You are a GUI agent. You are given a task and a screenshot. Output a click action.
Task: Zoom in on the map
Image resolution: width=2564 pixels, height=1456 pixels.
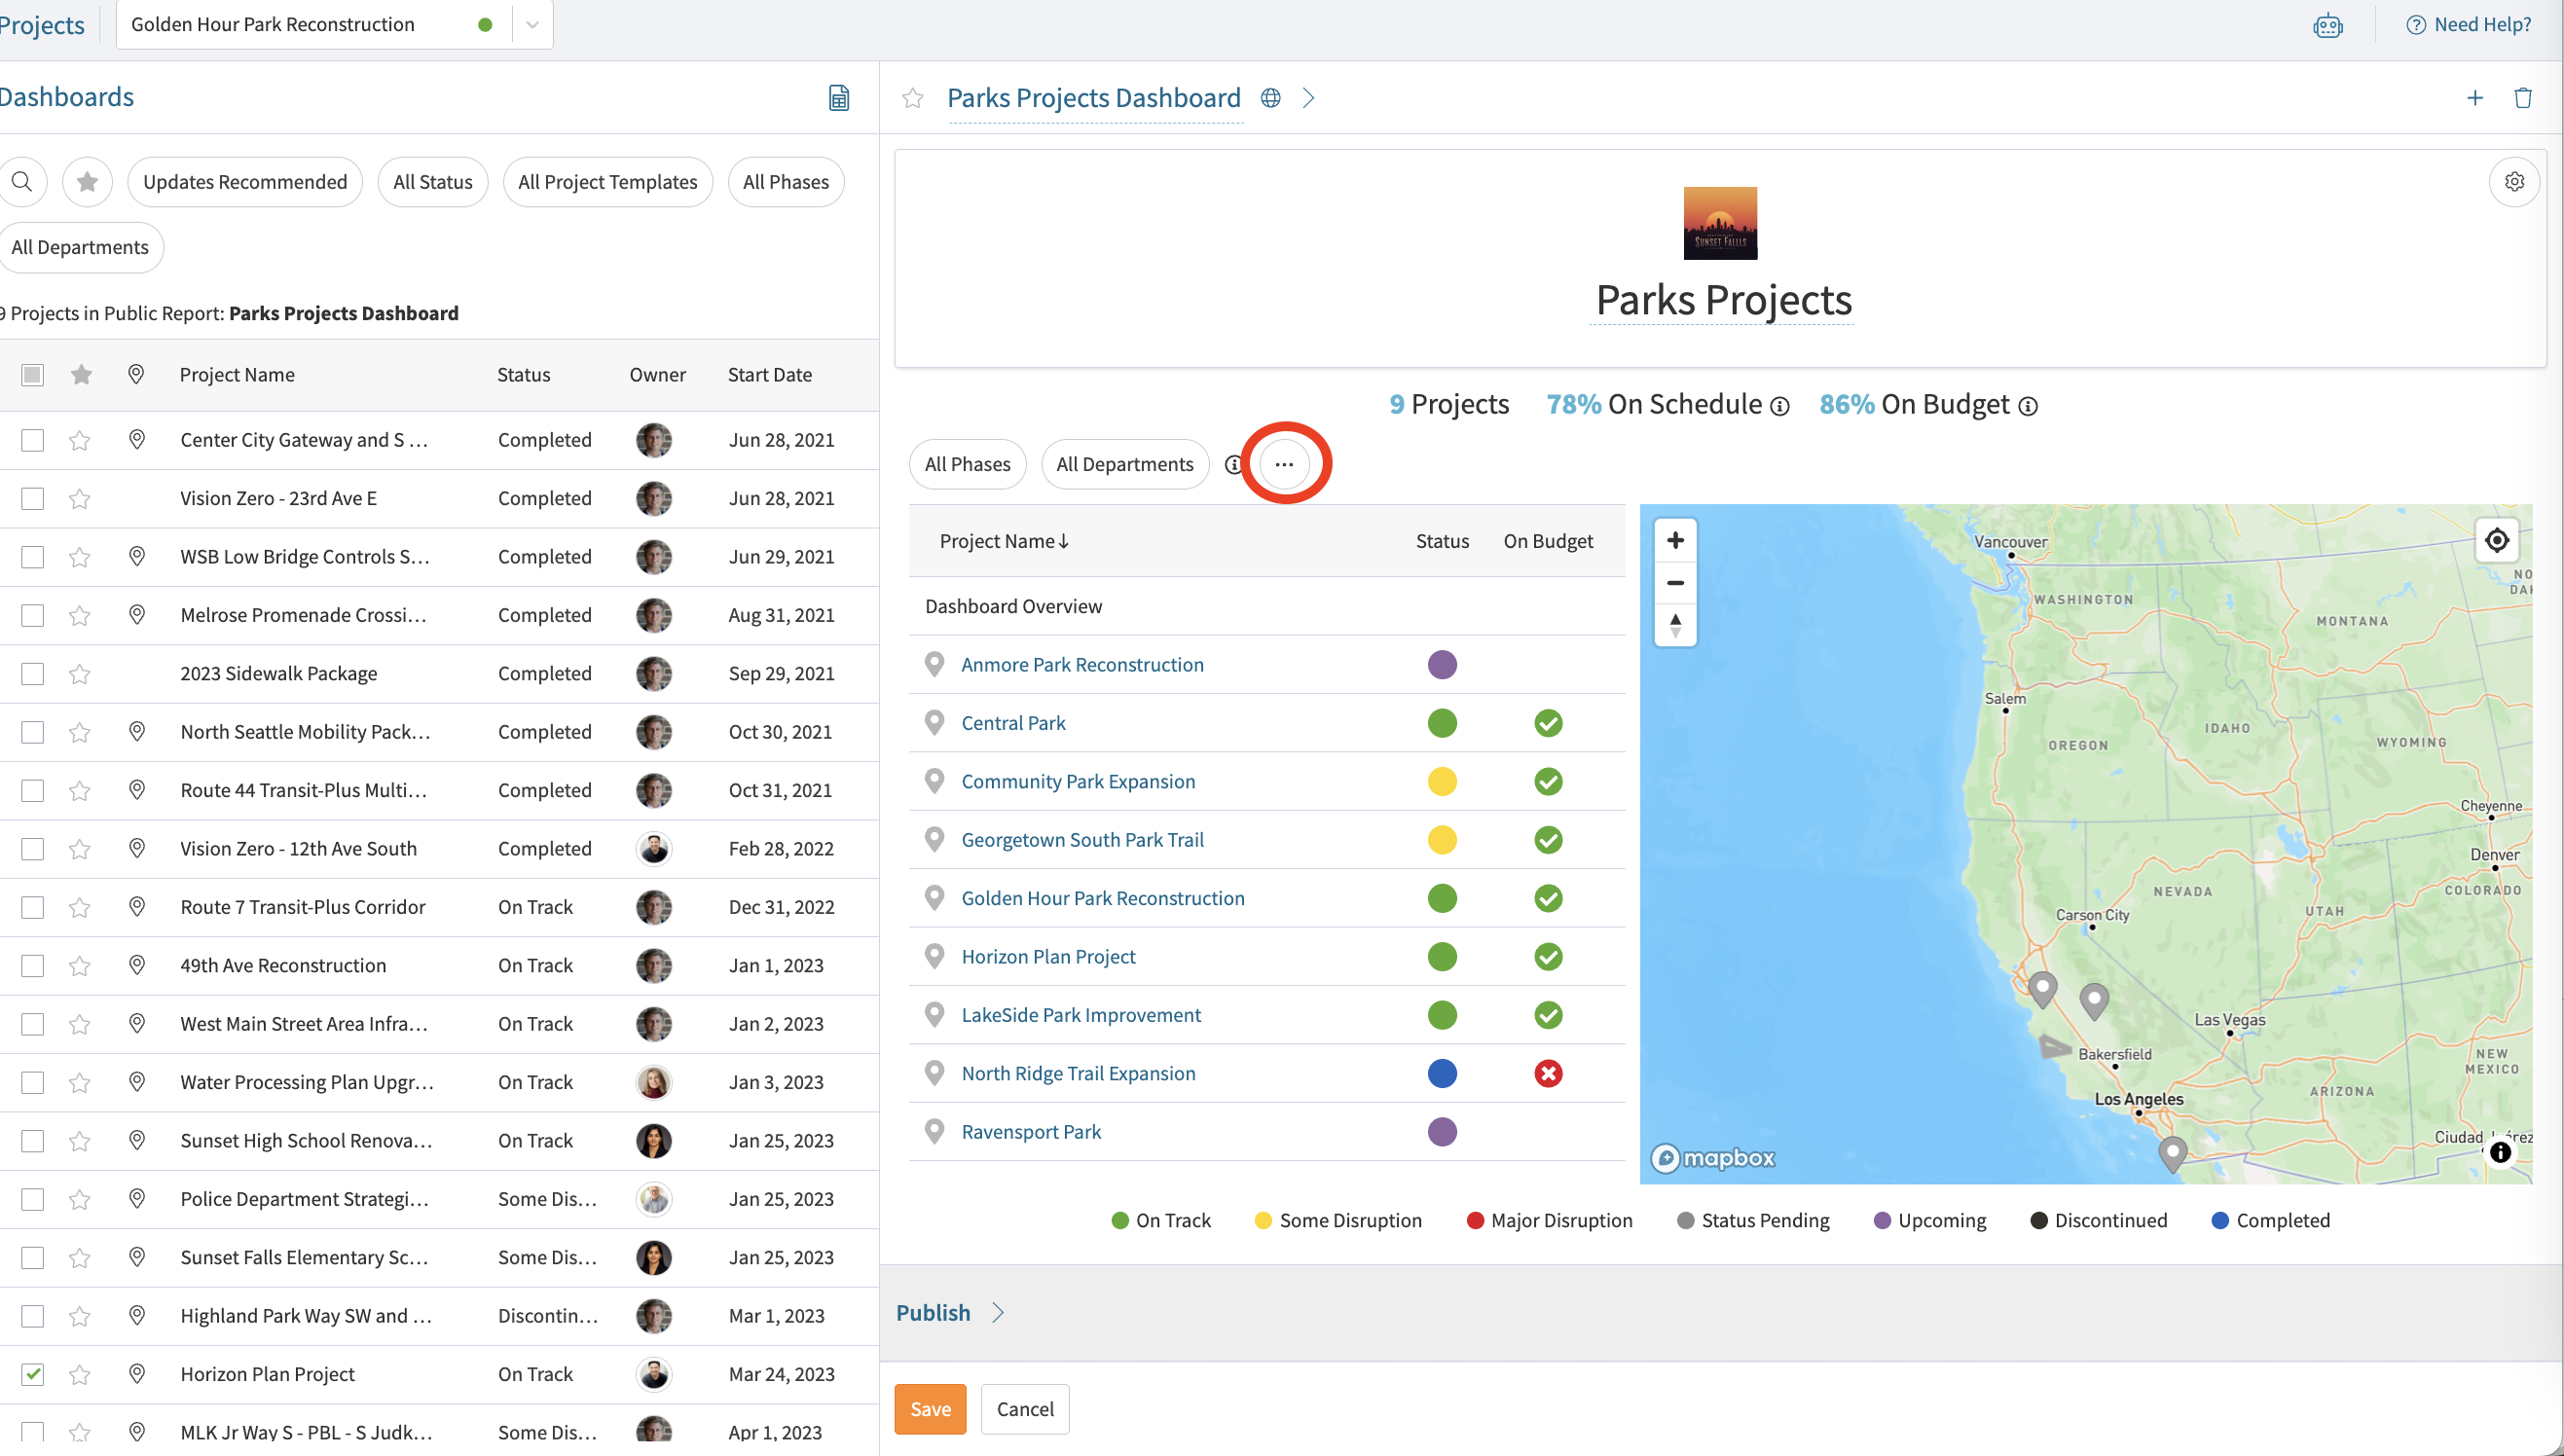pyautogui.click(x=1675, y=540)
